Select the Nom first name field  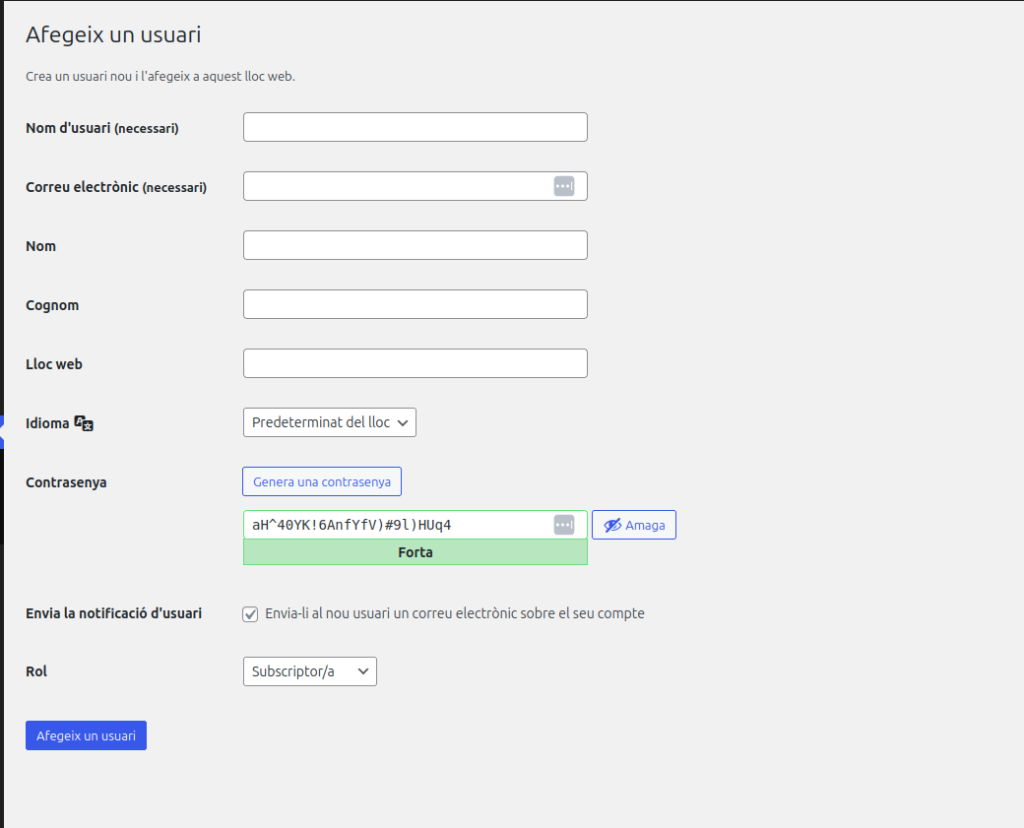tap(415, 246)
